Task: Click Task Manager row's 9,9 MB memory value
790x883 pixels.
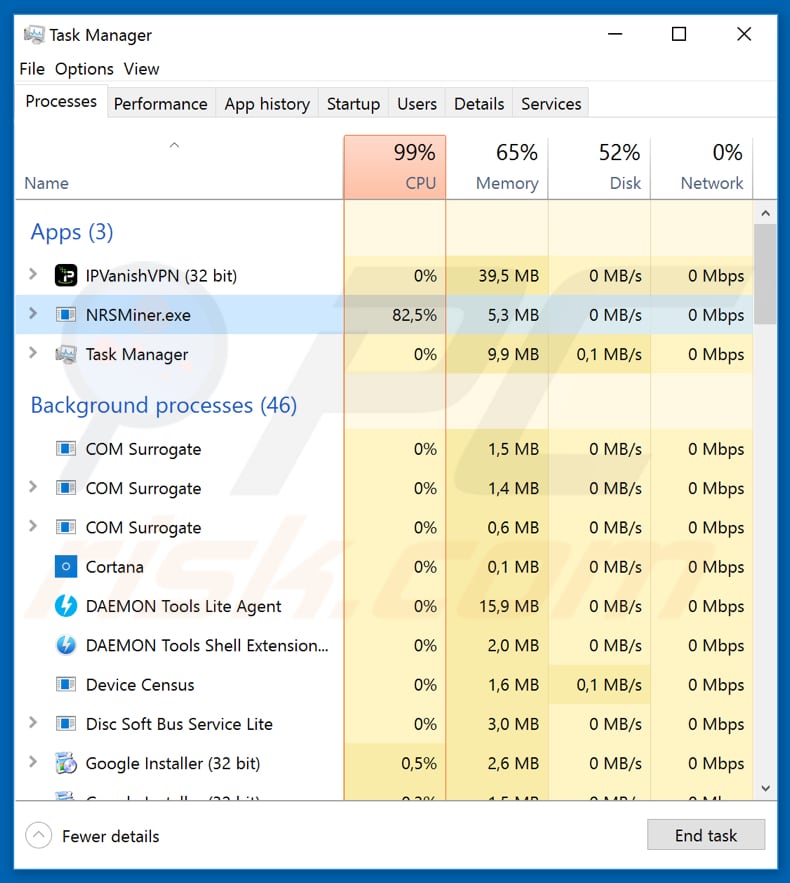Action: point(513,354)
